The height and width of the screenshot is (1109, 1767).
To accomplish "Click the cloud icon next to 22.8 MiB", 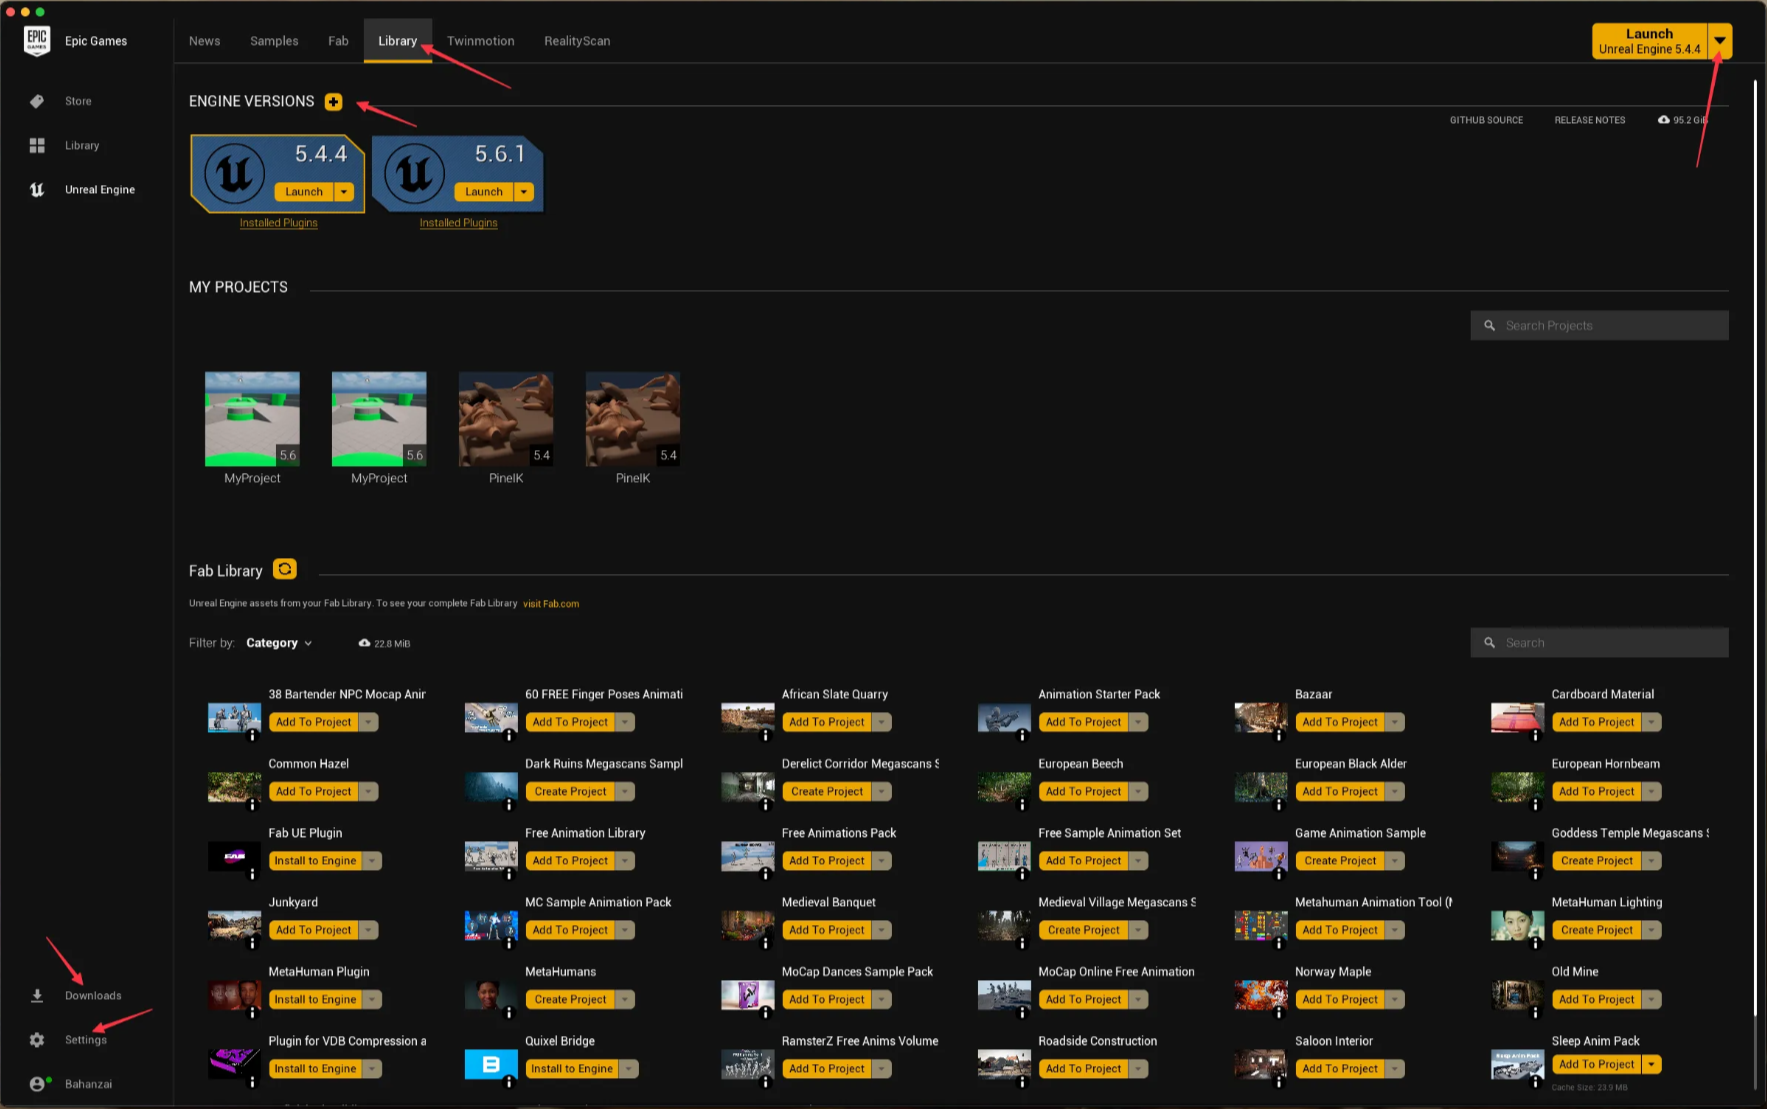I will (x=365, y=643).
